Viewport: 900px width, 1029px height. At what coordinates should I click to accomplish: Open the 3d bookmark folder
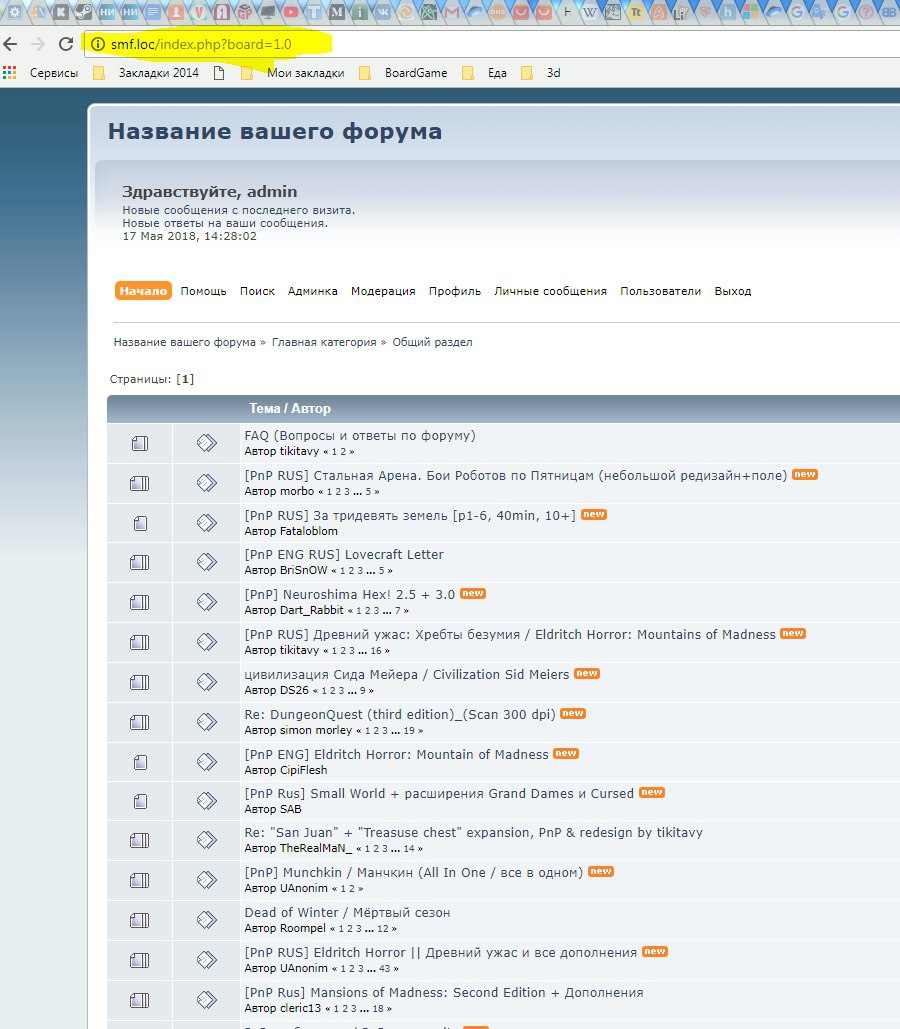541,73
